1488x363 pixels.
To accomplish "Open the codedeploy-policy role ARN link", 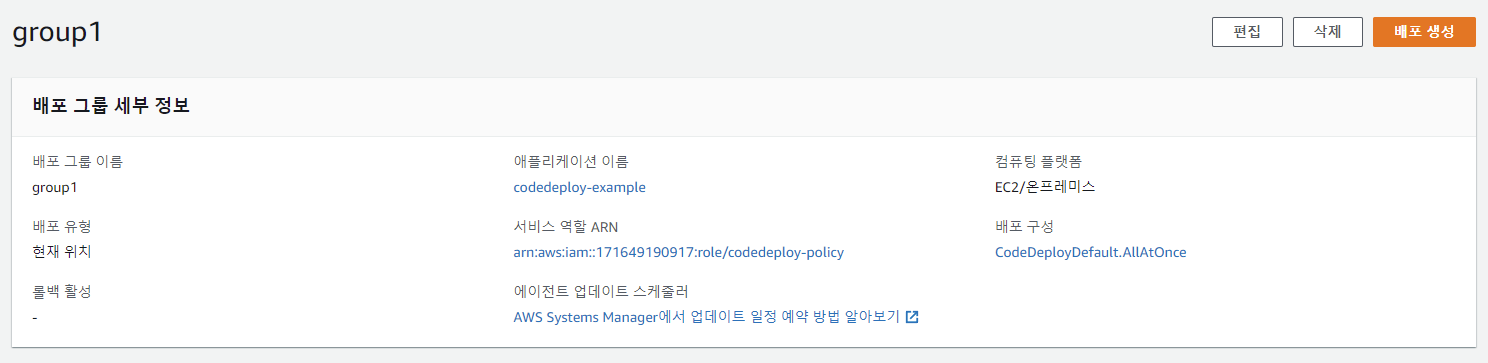I will (x=678, y=252).
